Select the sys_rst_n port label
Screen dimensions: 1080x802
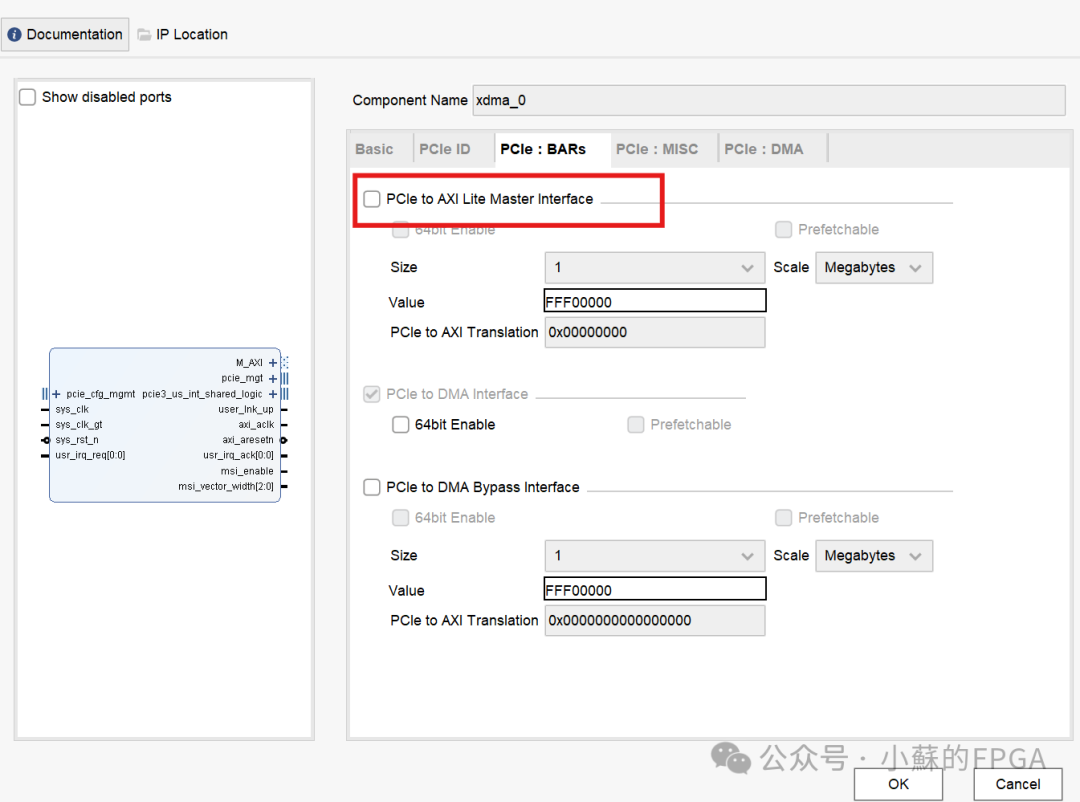pyautogui.click(x=76, y=440)
